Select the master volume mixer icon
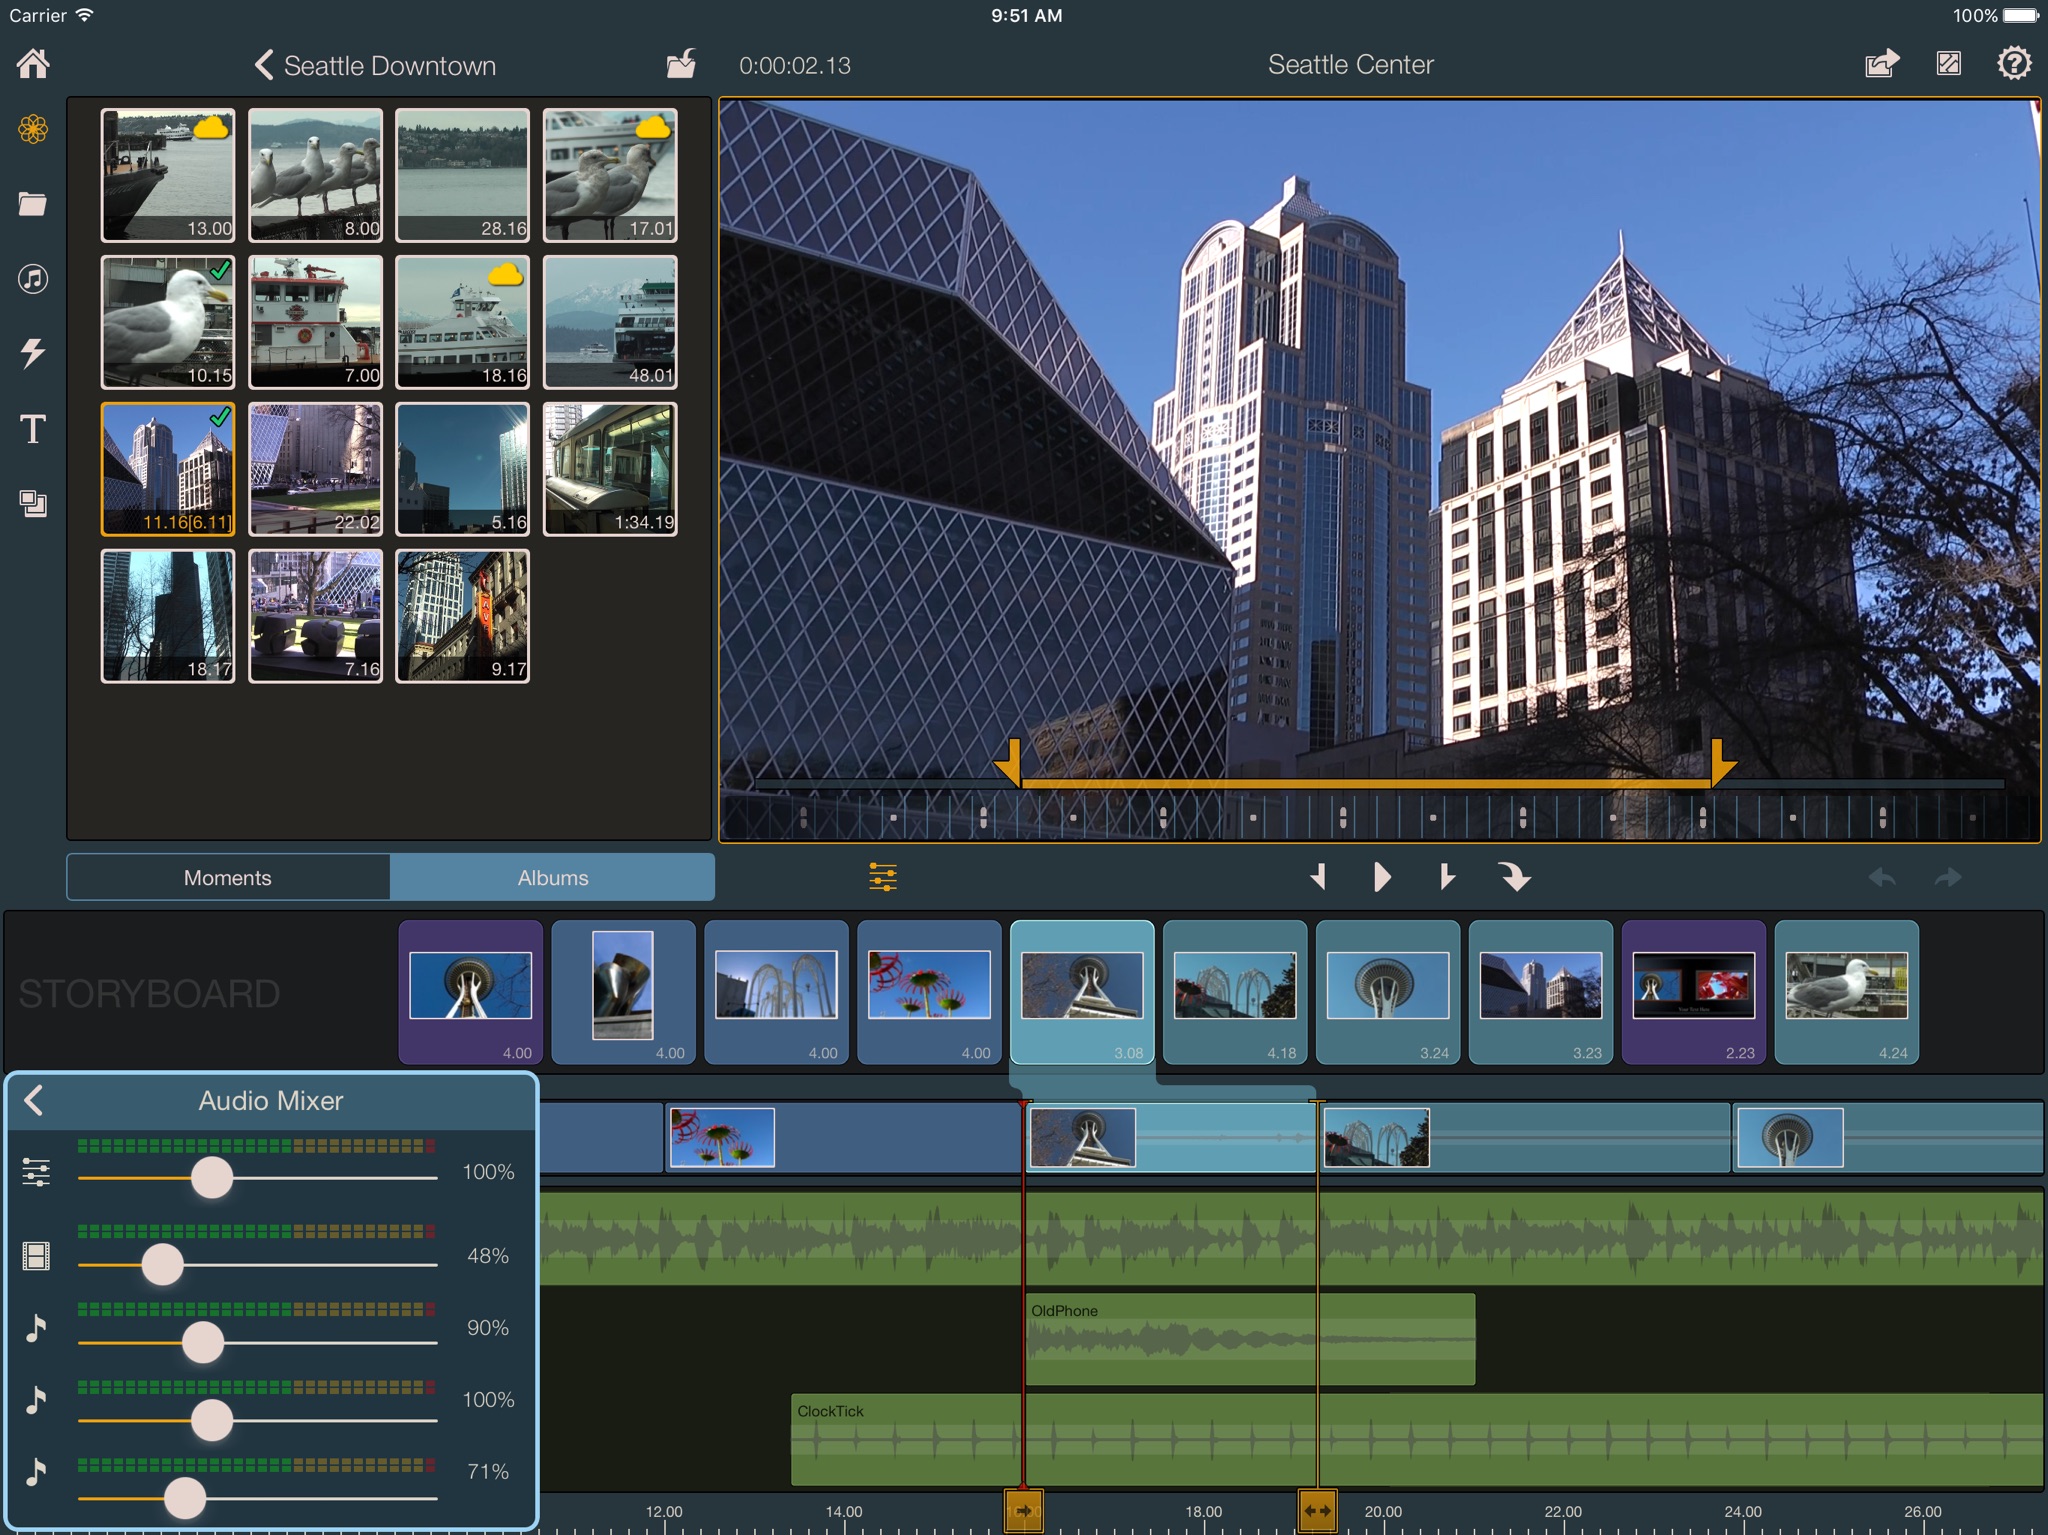Image resolution: width=2048 pixels, height=1535 pixels. click(36, 1171)
